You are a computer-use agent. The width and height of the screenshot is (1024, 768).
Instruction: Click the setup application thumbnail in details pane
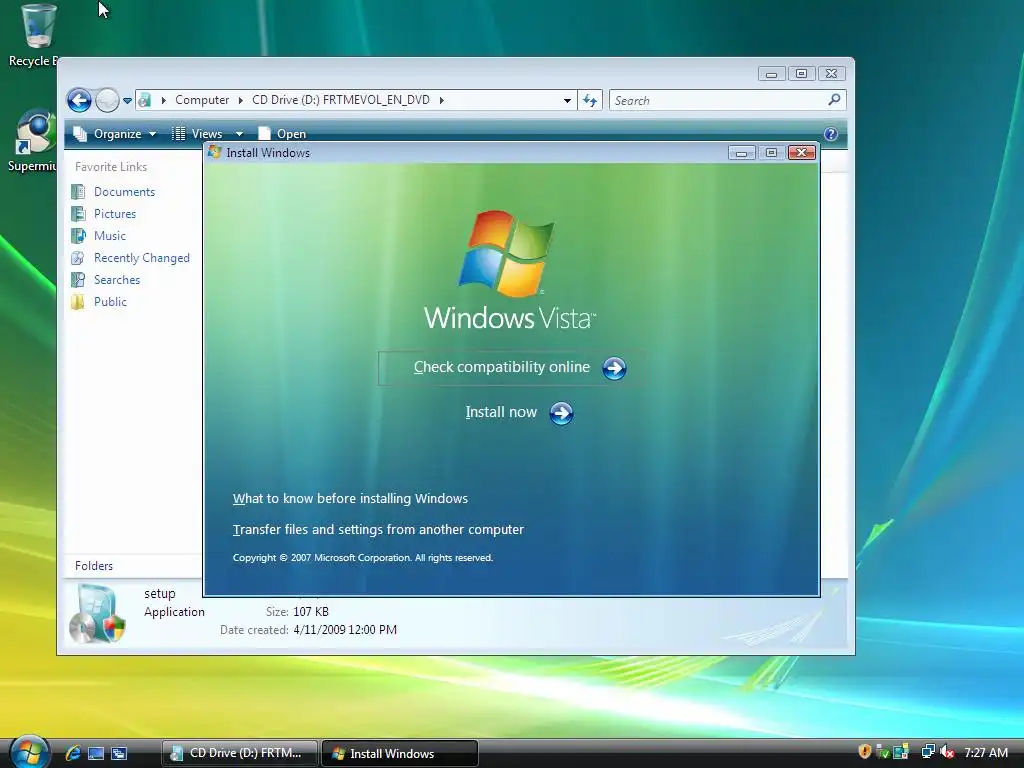click(97, 613)
